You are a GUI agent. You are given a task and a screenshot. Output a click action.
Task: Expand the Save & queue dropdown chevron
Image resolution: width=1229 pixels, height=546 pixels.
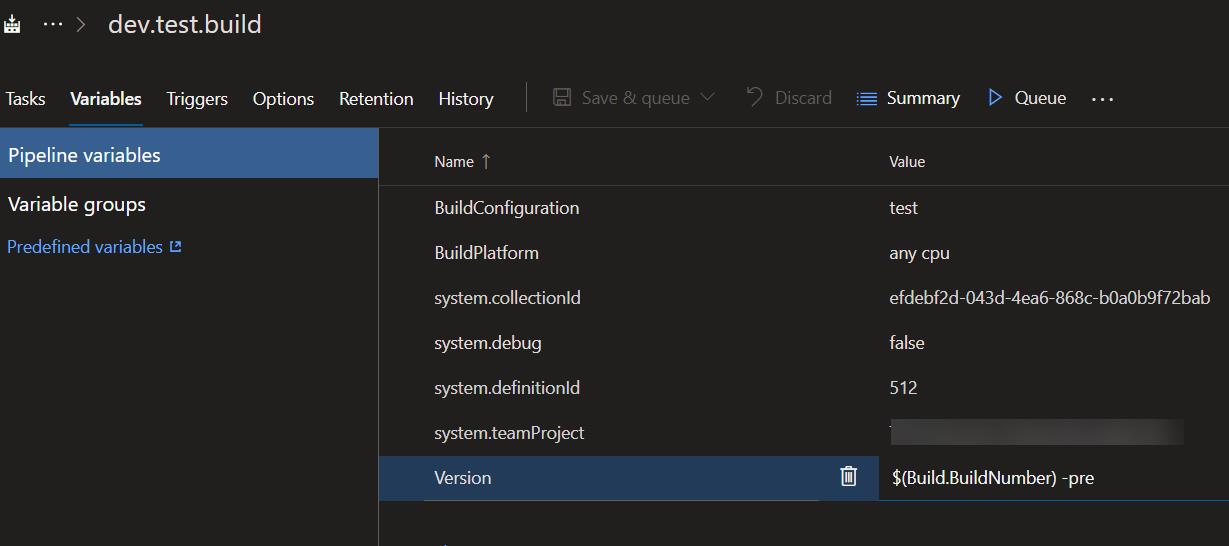pos(708,98)
